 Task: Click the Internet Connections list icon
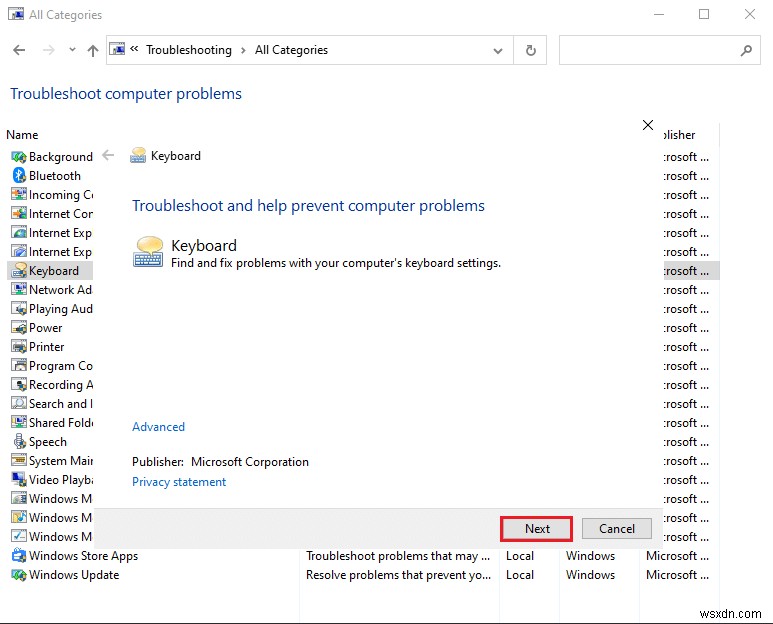pos(19,213)
